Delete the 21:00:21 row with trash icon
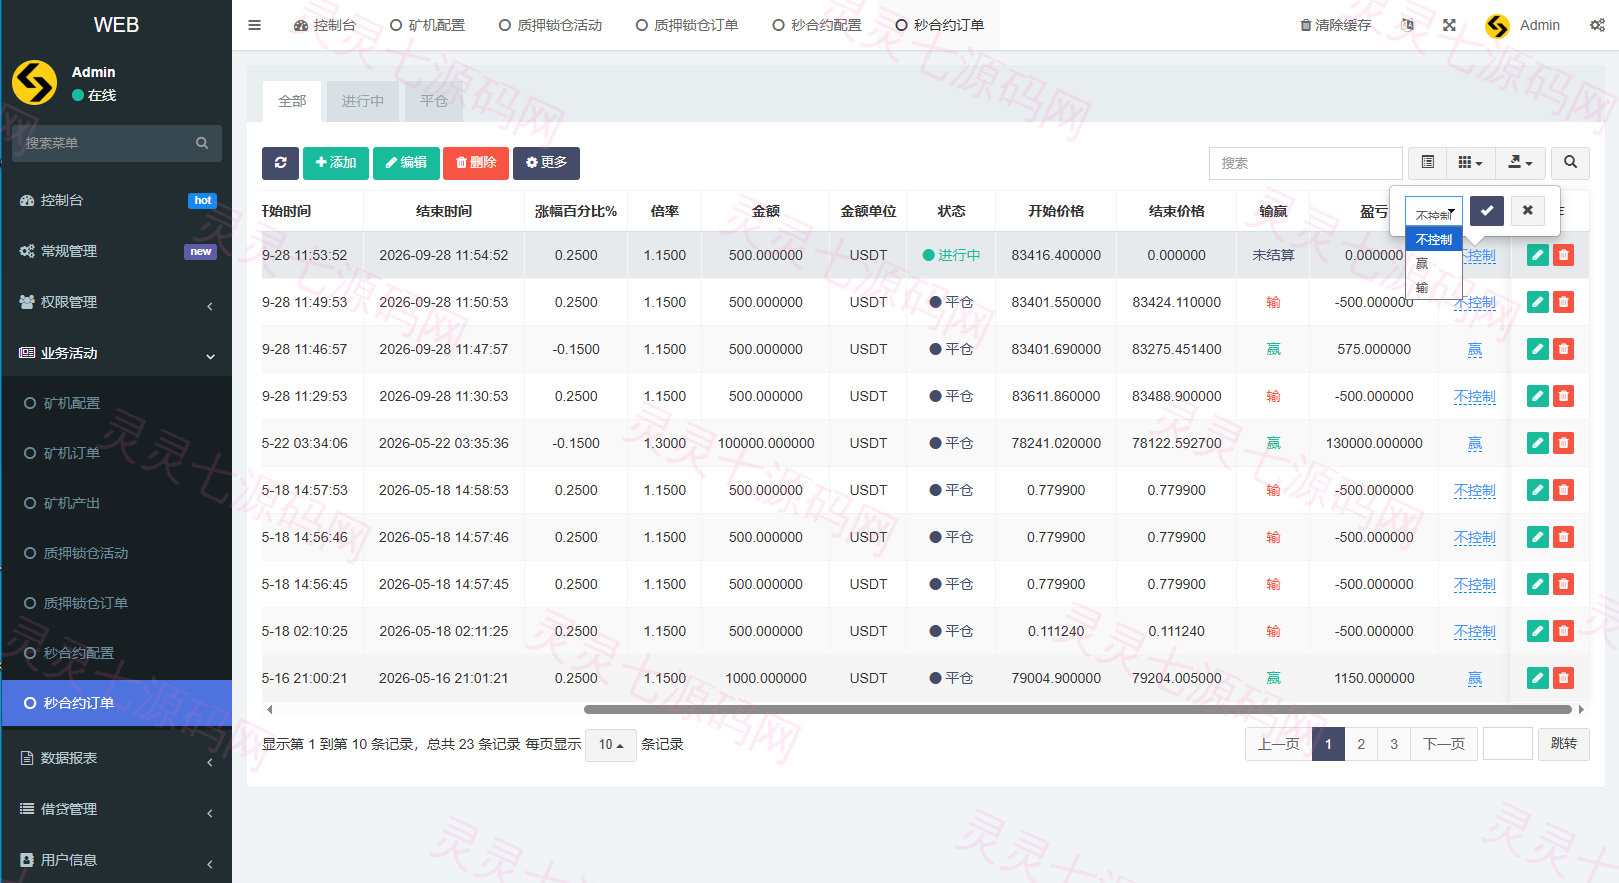The height and width of the screenshot is (883, 1619). coord(1564,678)
